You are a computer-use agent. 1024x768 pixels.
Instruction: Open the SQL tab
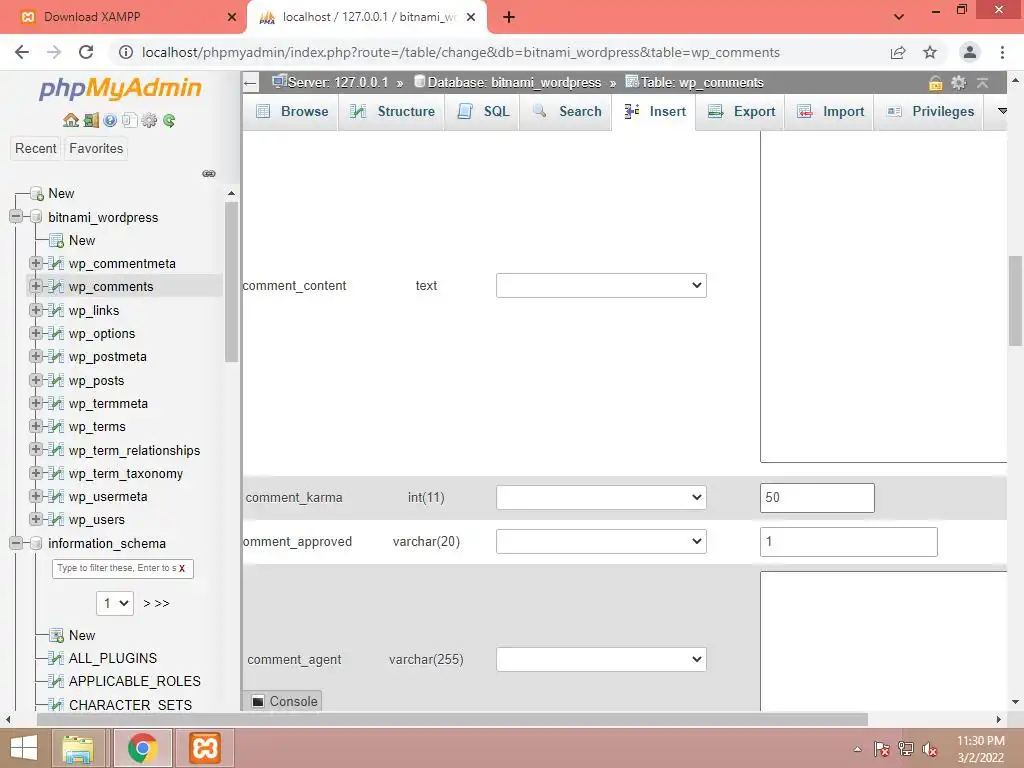[x=483, y=112]
